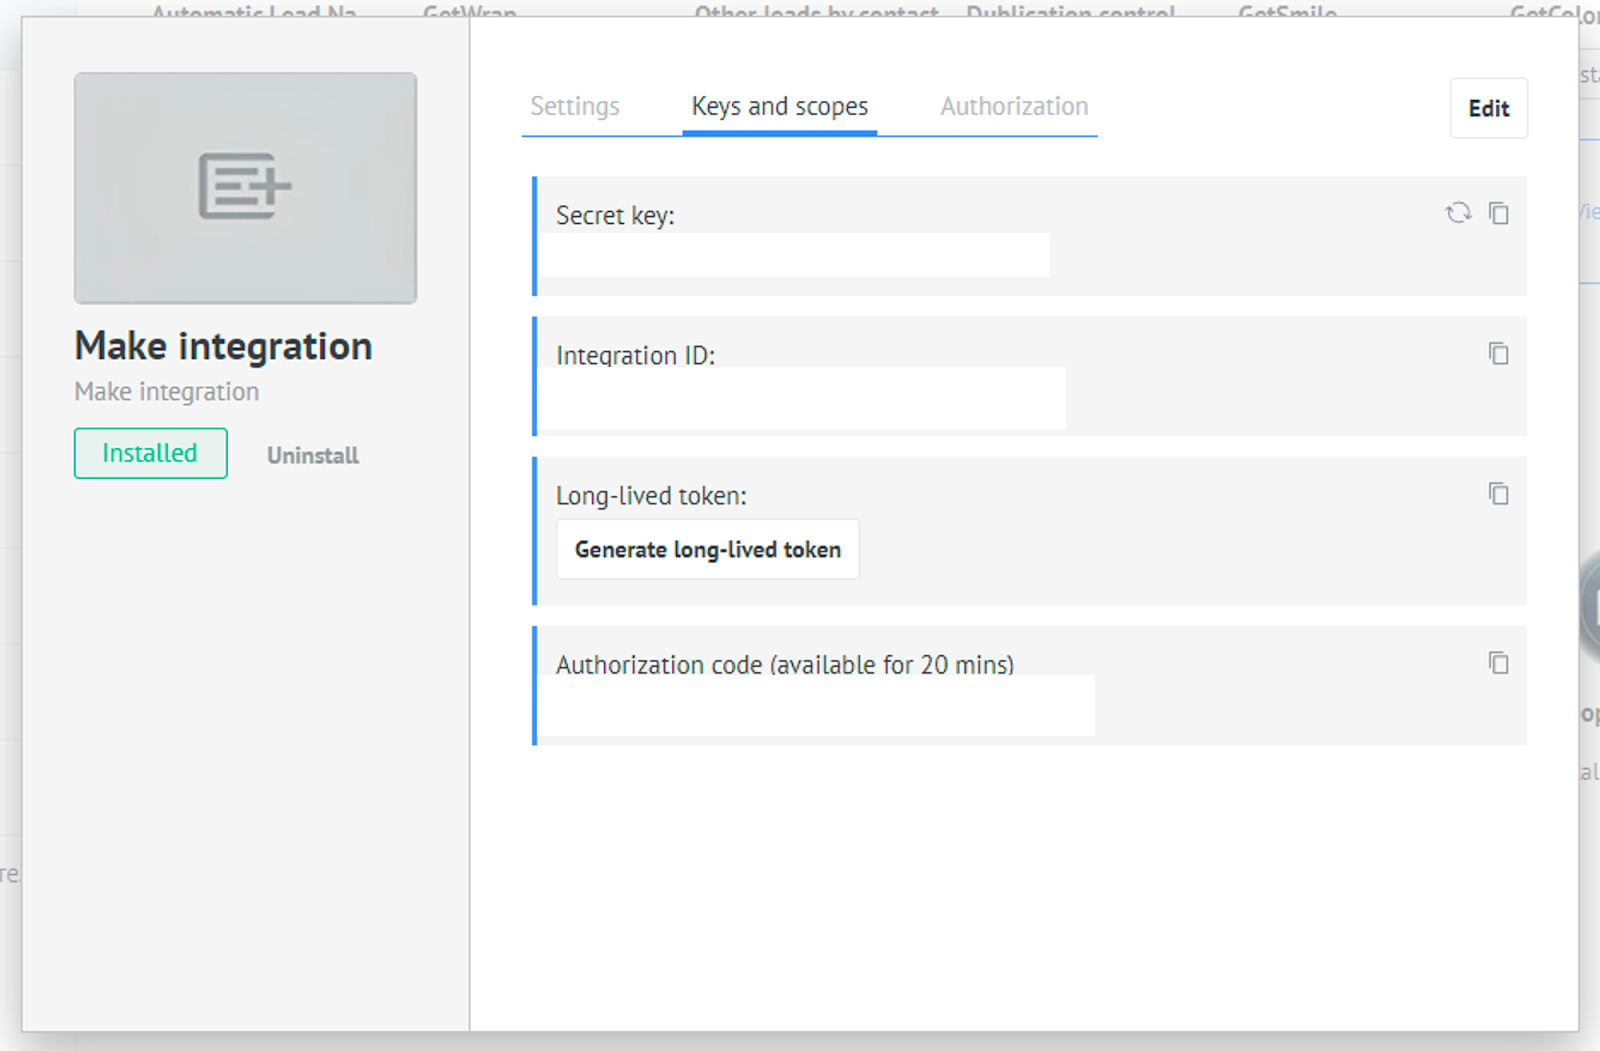Regenerate the Secret key with refresh icon
Screen dimensions: 1600x1051
pos(1458,212)
